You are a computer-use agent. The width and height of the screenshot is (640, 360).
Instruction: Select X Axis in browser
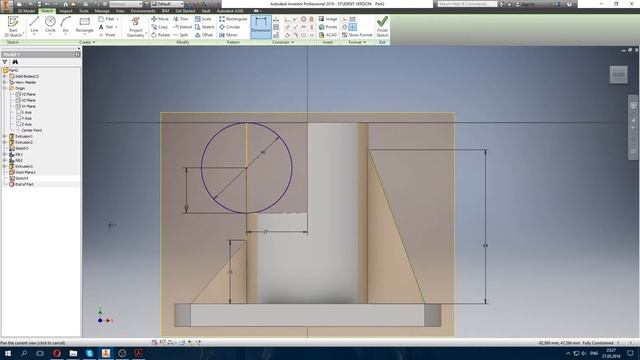pos(24,112)
